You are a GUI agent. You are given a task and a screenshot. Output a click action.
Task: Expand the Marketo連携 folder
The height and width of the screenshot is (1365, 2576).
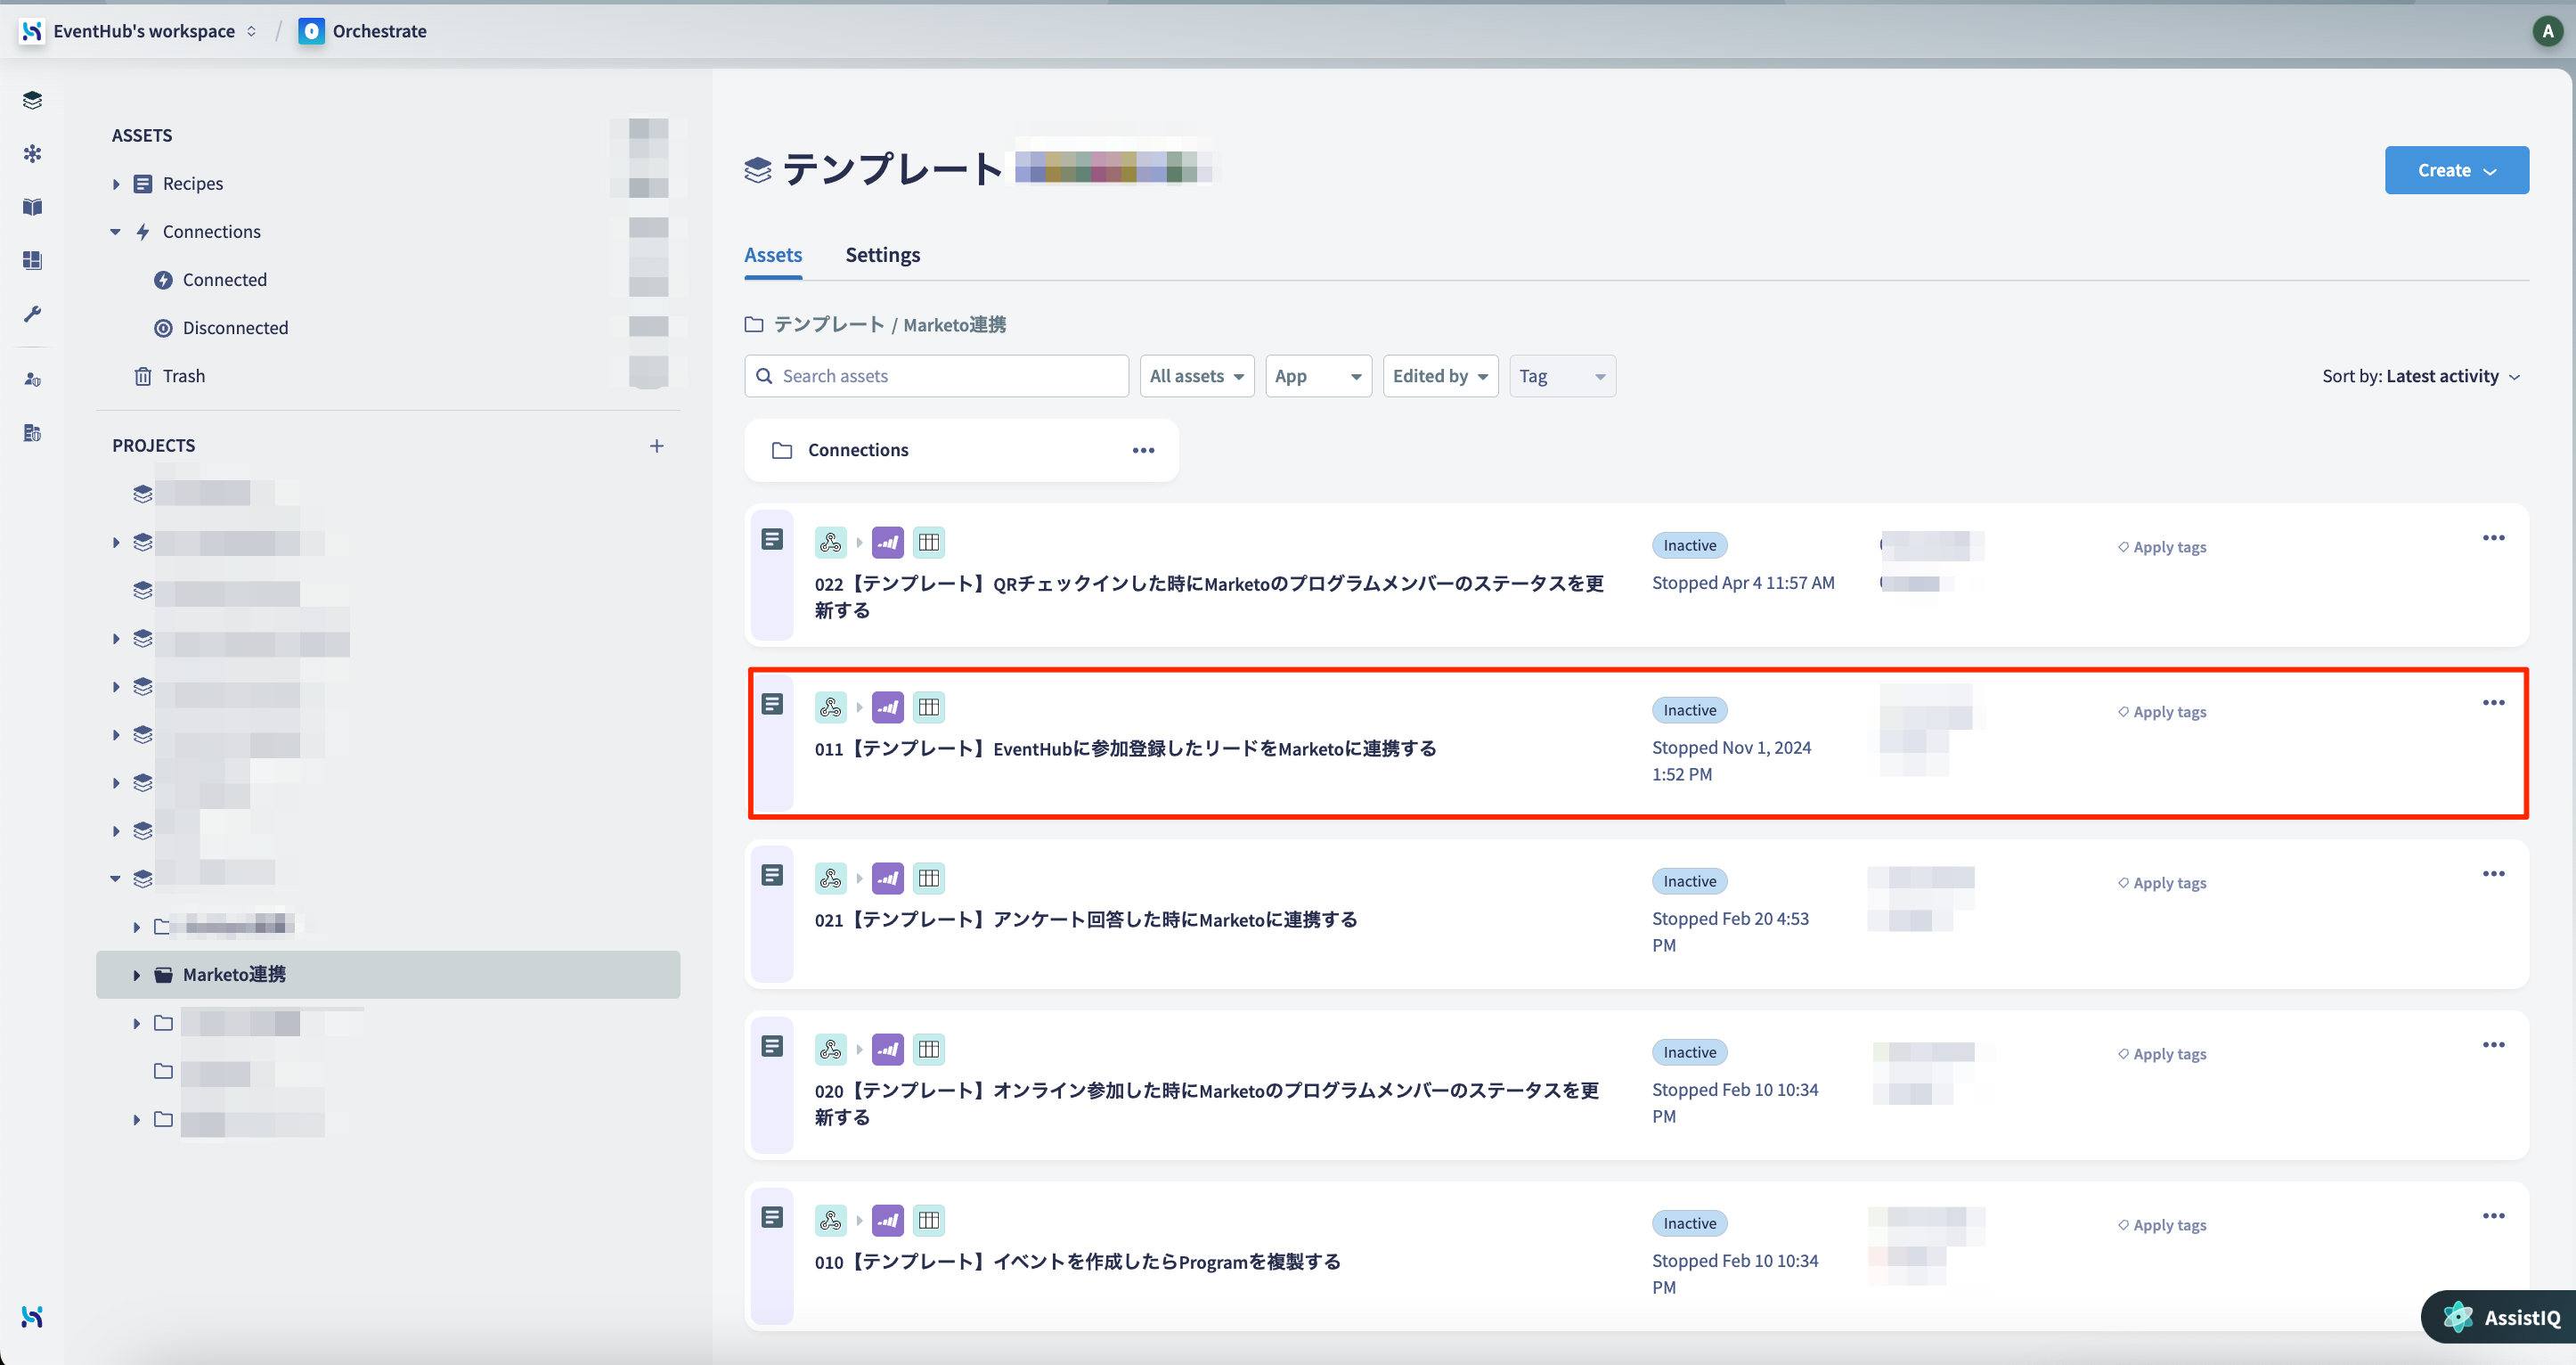click(x=136, y=975)
